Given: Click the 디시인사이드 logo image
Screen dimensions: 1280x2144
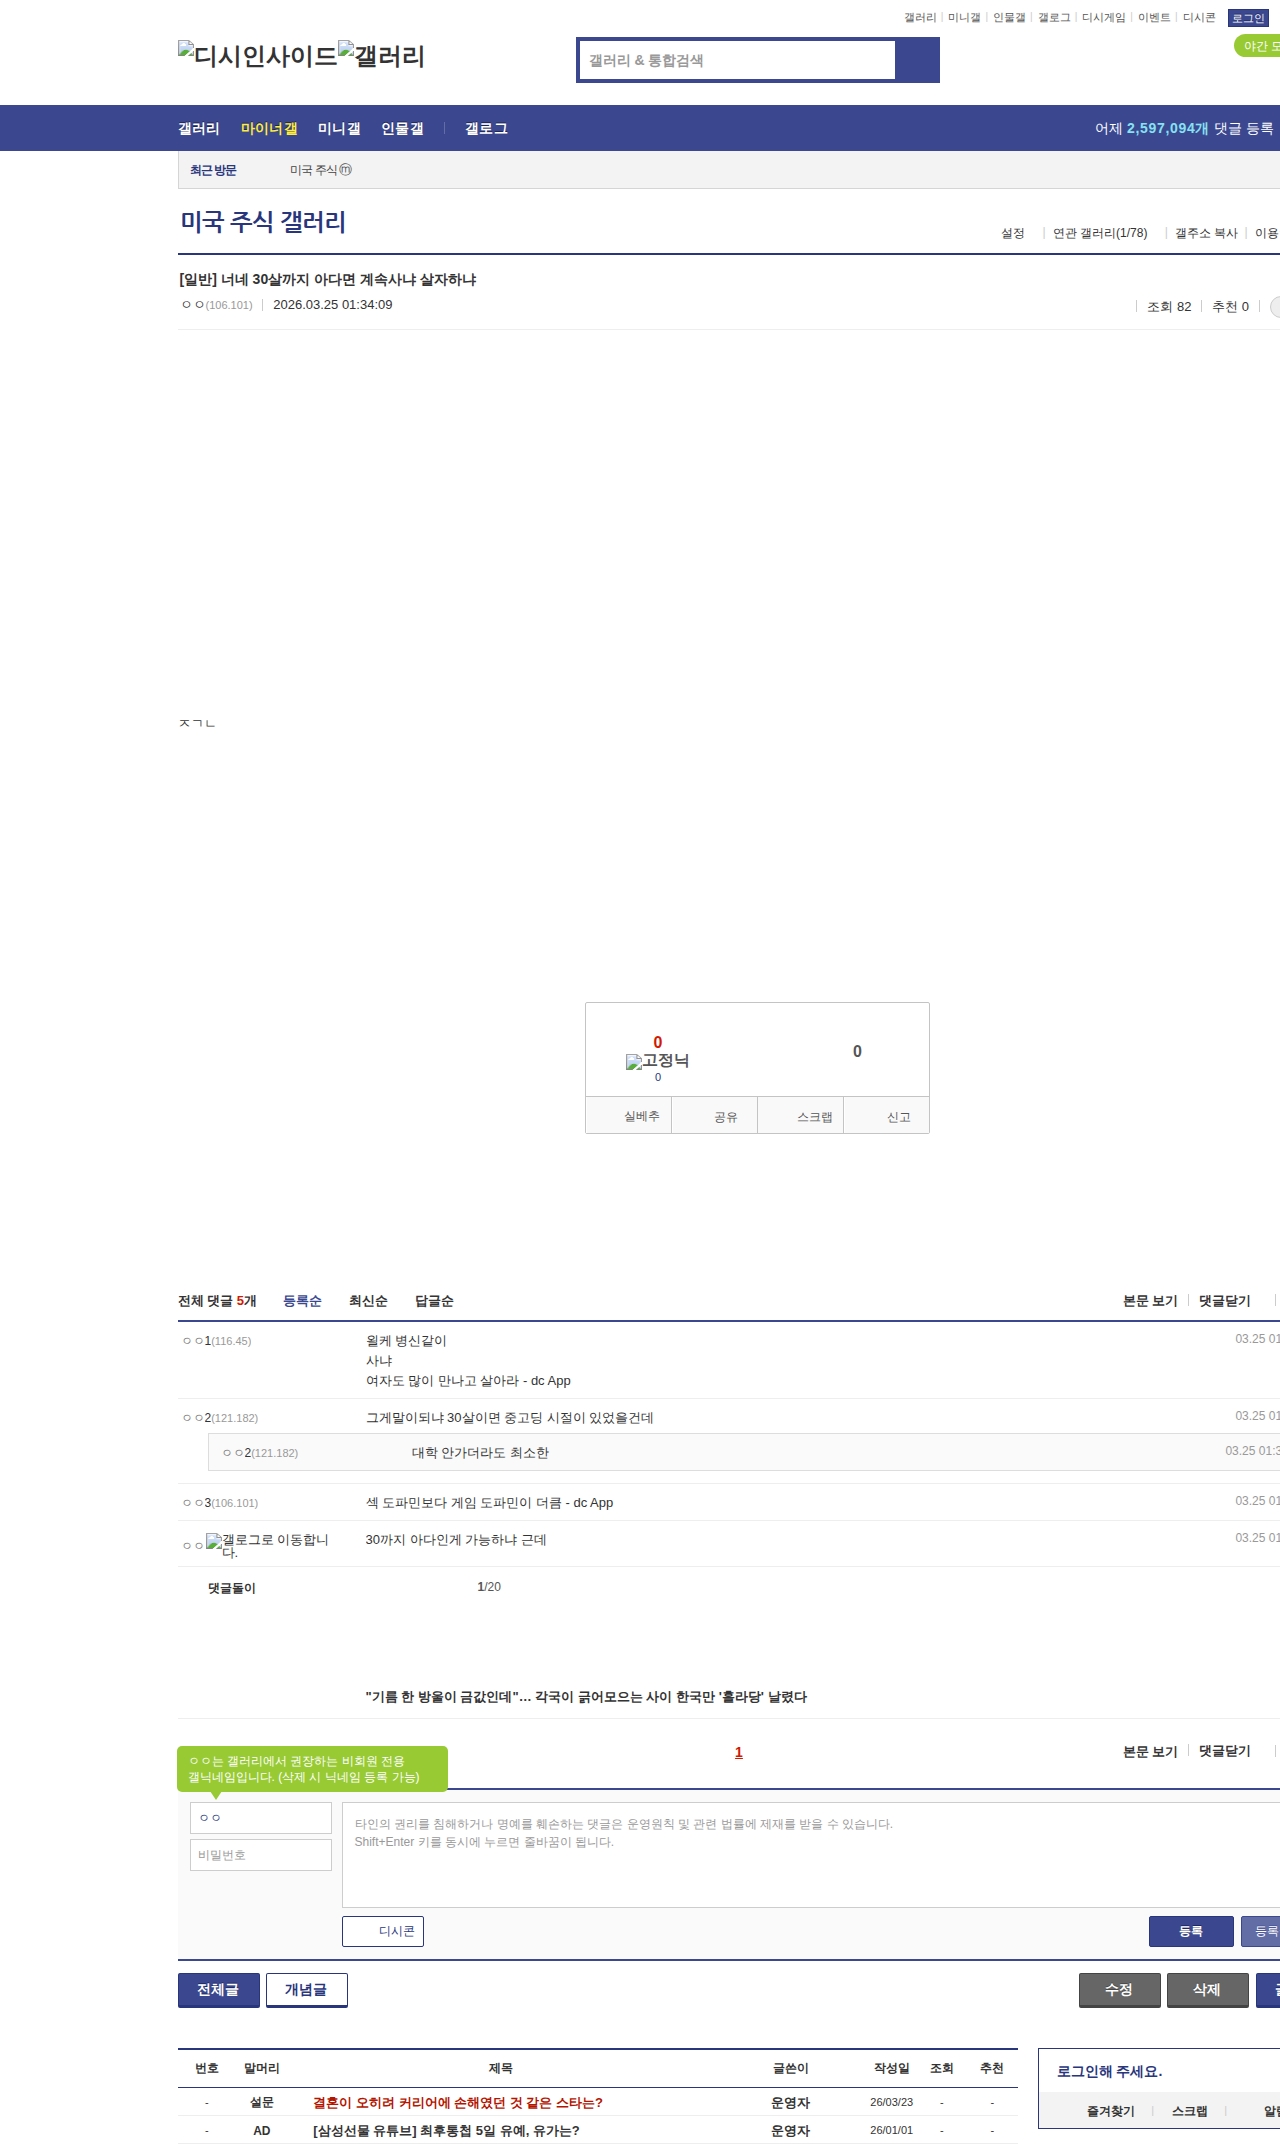Looking at the screenshot, I should [x=257, y=55].
